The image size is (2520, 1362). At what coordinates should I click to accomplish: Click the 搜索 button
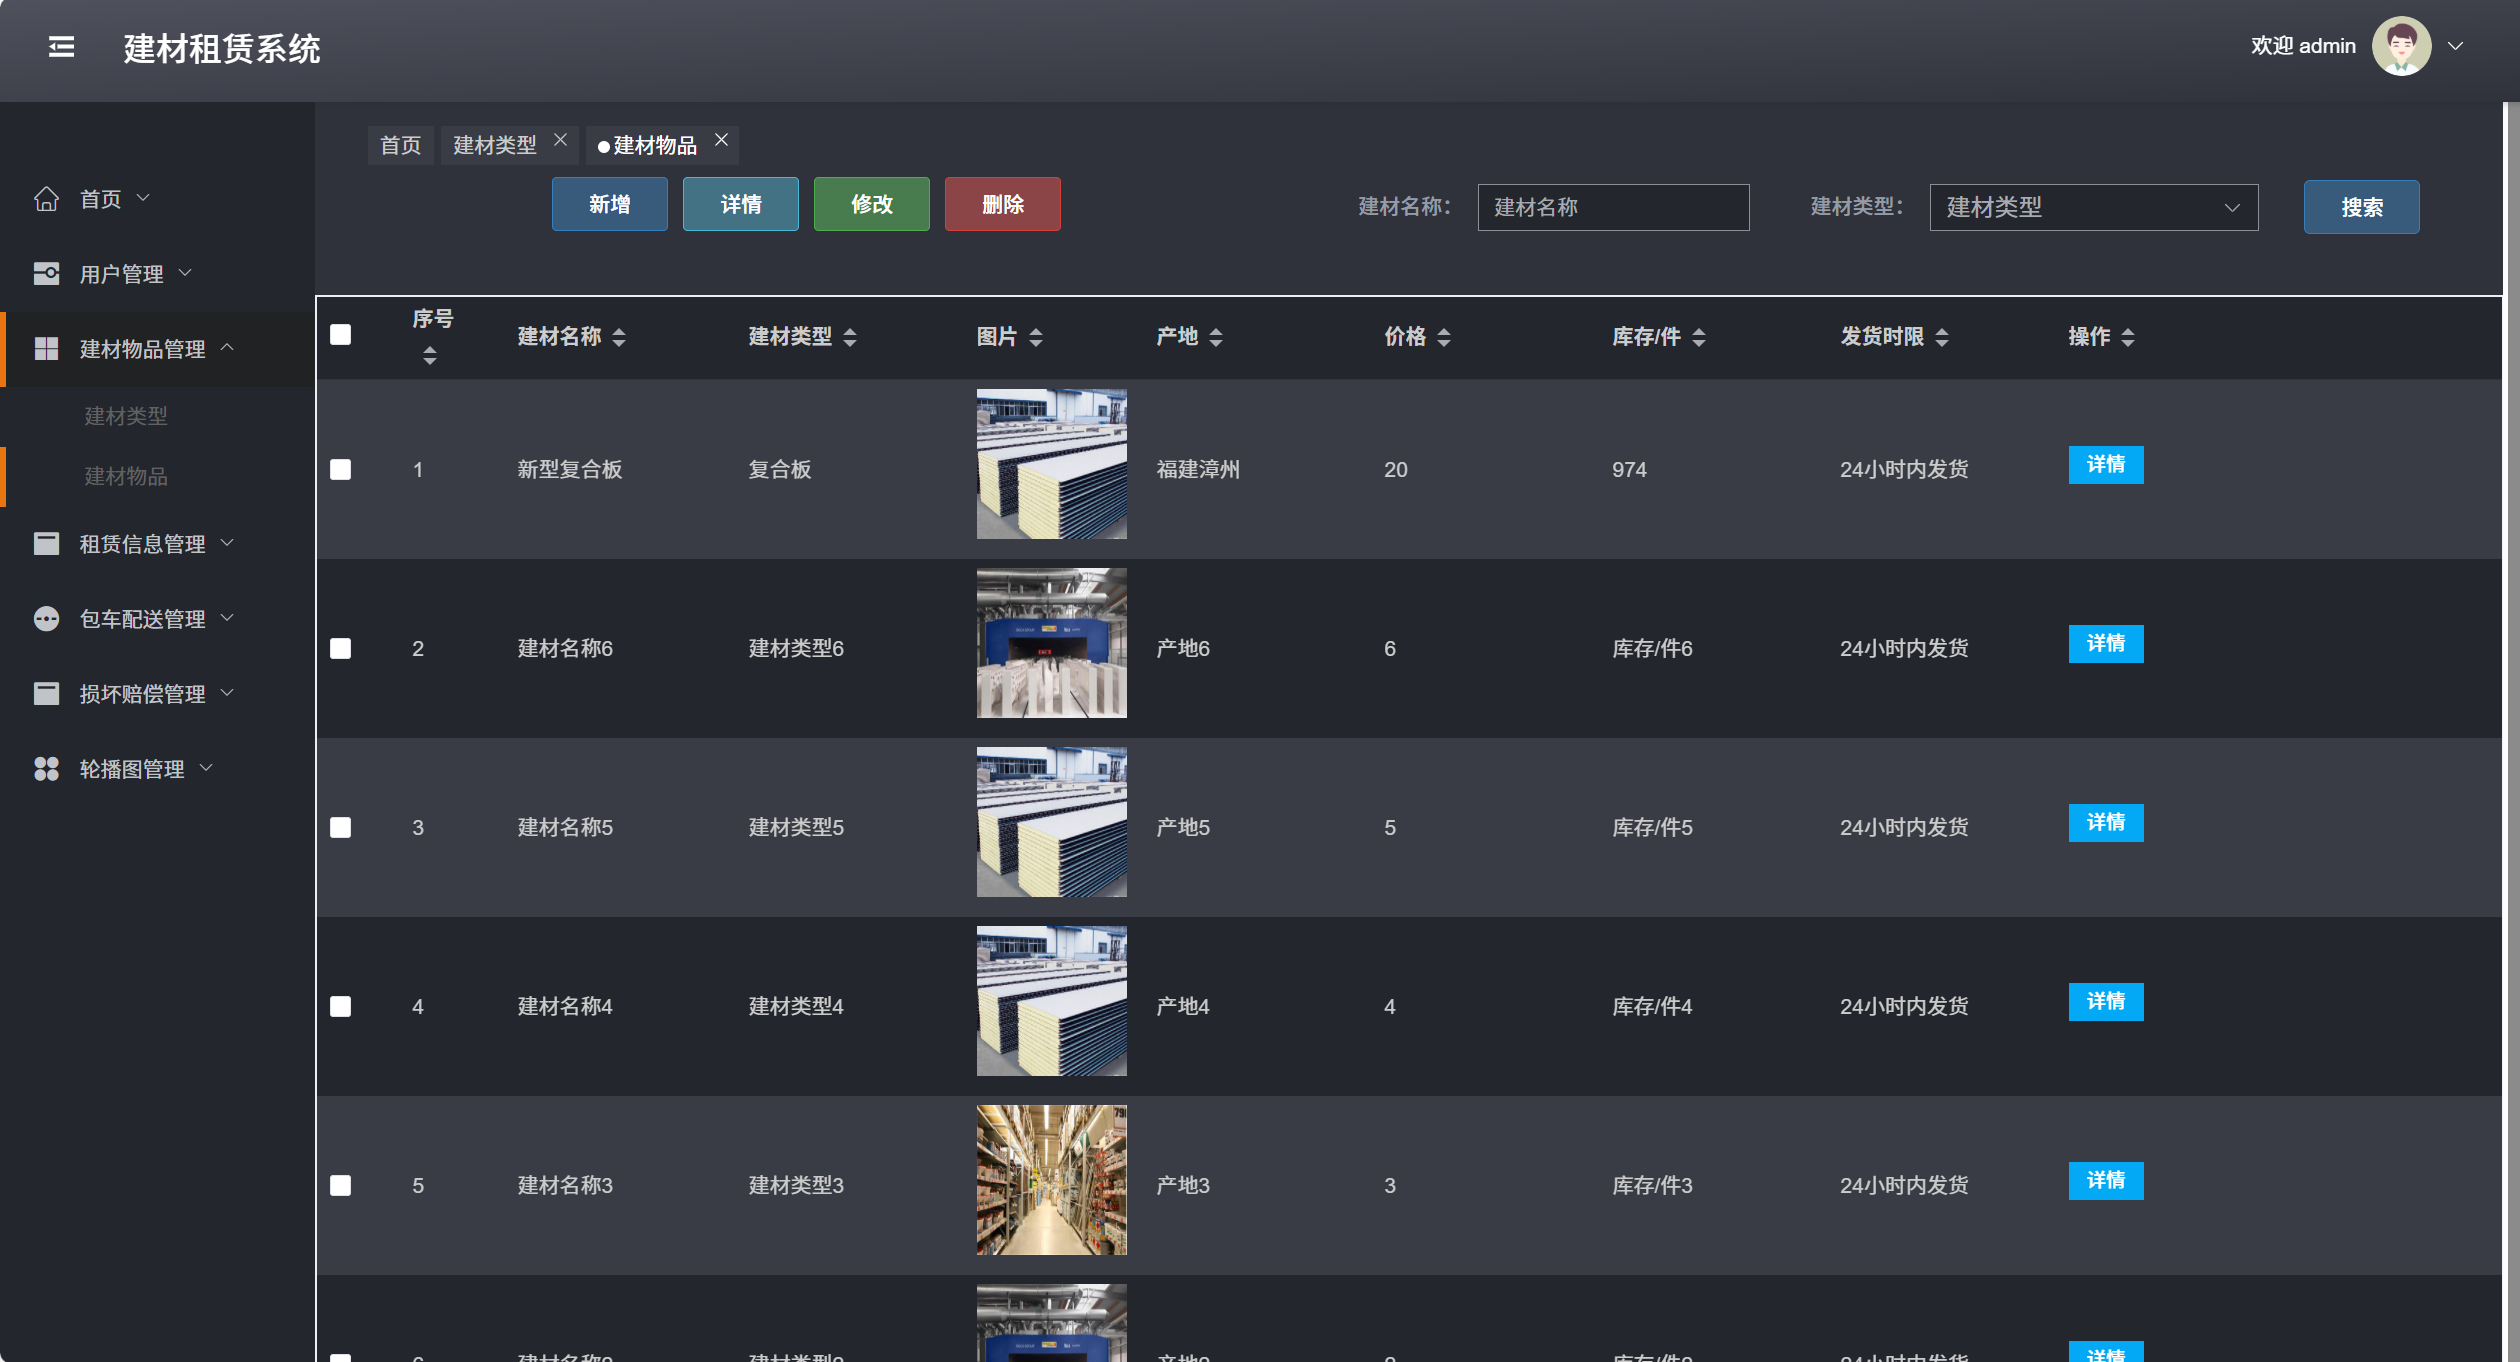pyautogui.click(x=2360, y=207)
